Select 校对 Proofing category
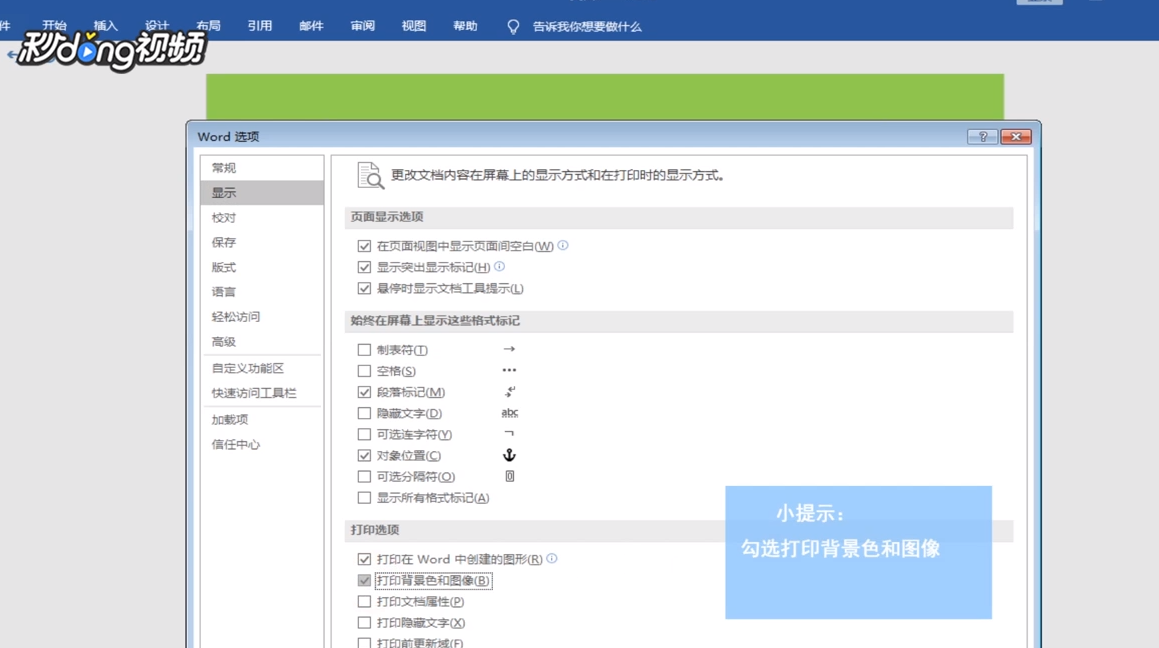The height and width of the screenshot is (648, 1159). (262, 218)
